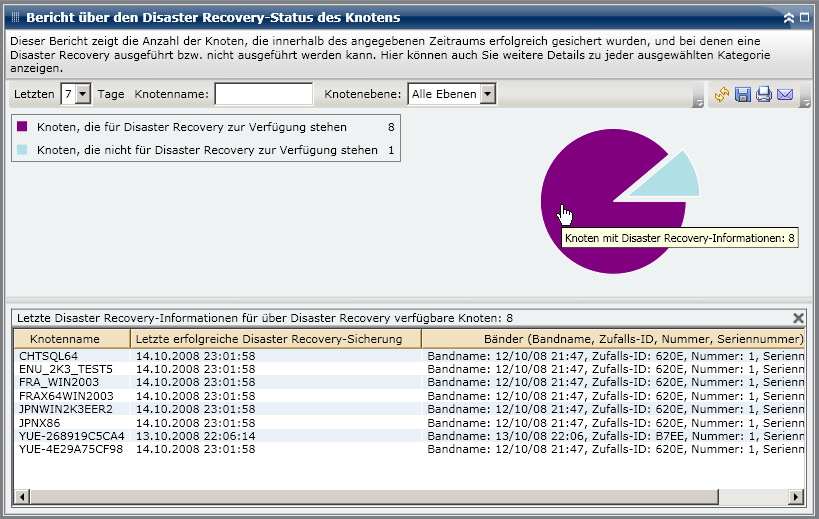Select the CHTSQL64 node row
Screen dimensions: 819x519
[409, 356]
